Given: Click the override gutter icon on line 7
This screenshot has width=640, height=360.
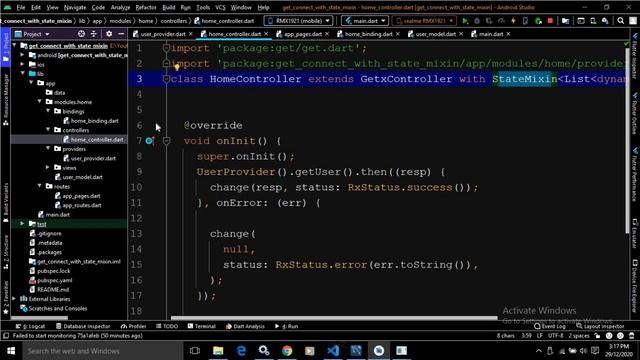Looking at the screenshot, I should coord(149,141).
